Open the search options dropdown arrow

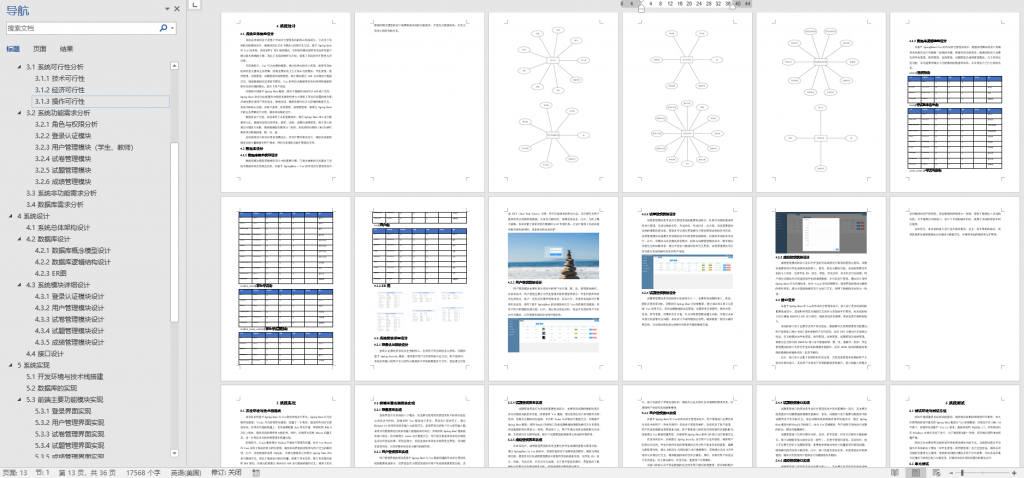pos(170,28)
